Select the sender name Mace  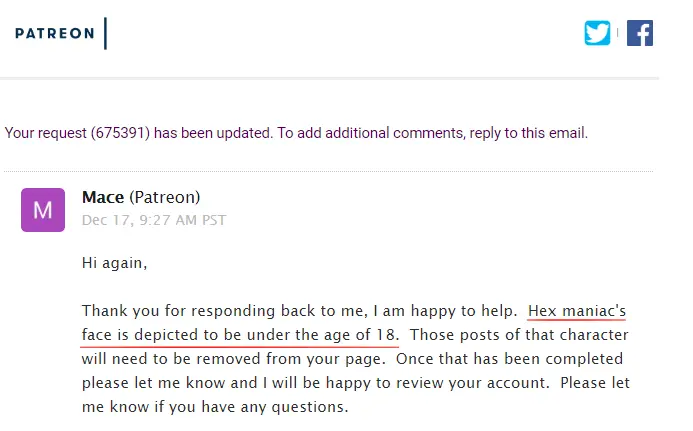[x=103, y=197]
